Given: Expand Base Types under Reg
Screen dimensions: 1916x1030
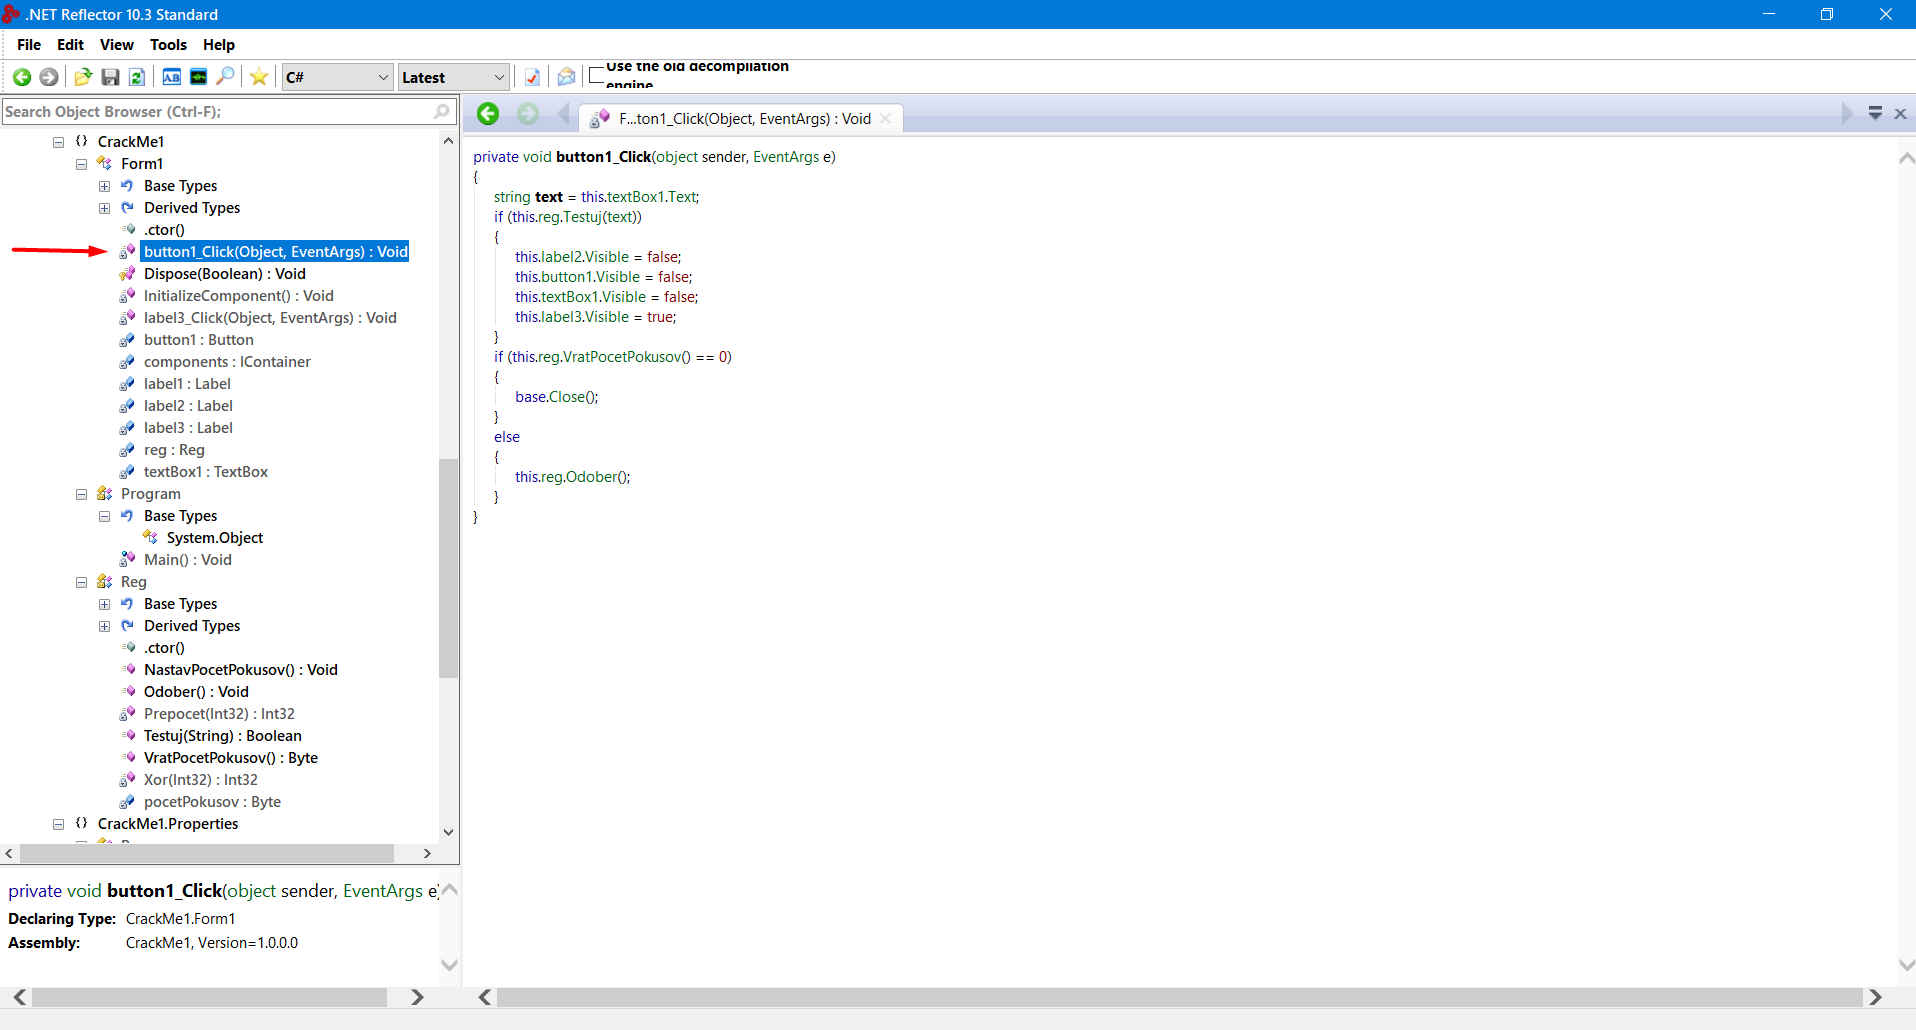Looking at the screenshot, I should pos(104,604).
